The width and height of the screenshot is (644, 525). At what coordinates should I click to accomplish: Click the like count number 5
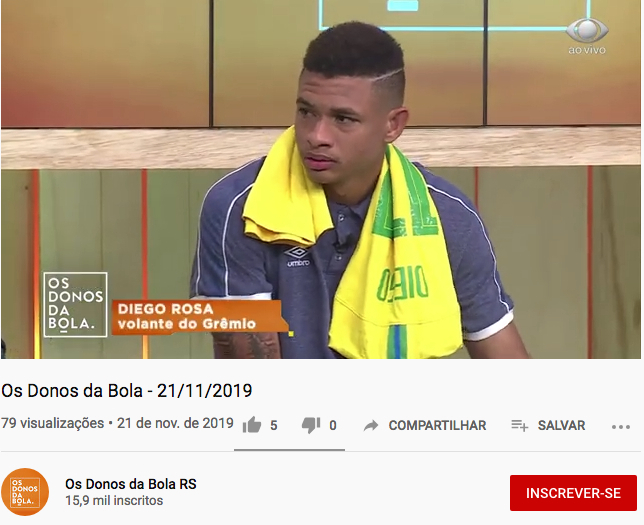[274, 426]
